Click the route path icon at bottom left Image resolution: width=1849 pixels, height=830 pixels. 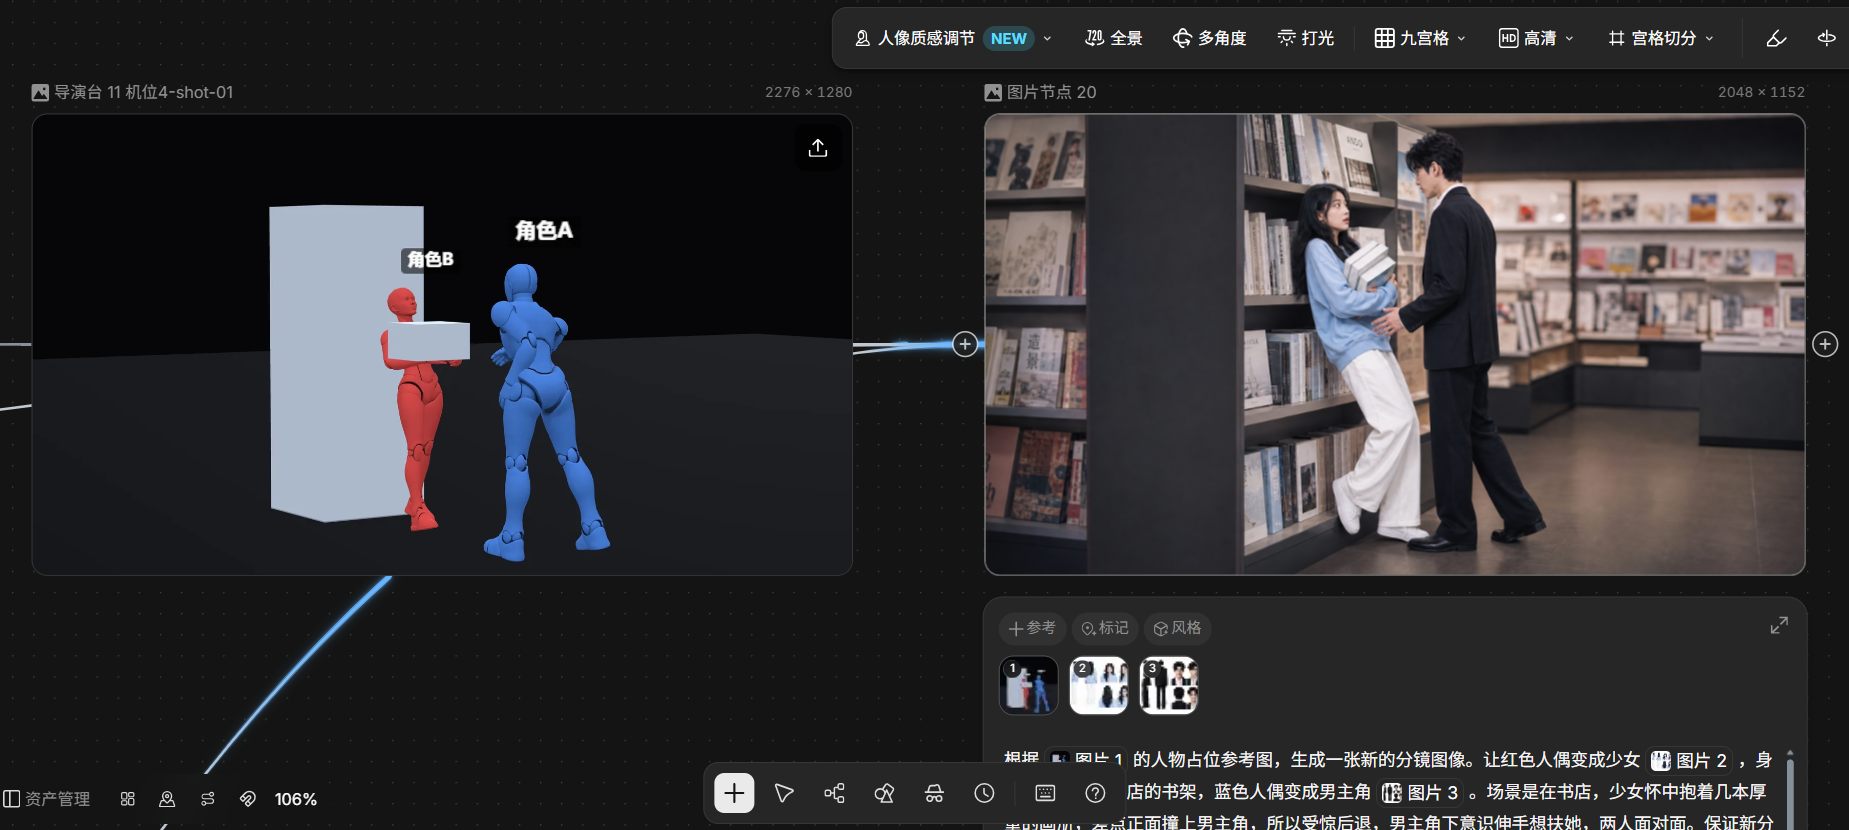[x=208, y=799]
